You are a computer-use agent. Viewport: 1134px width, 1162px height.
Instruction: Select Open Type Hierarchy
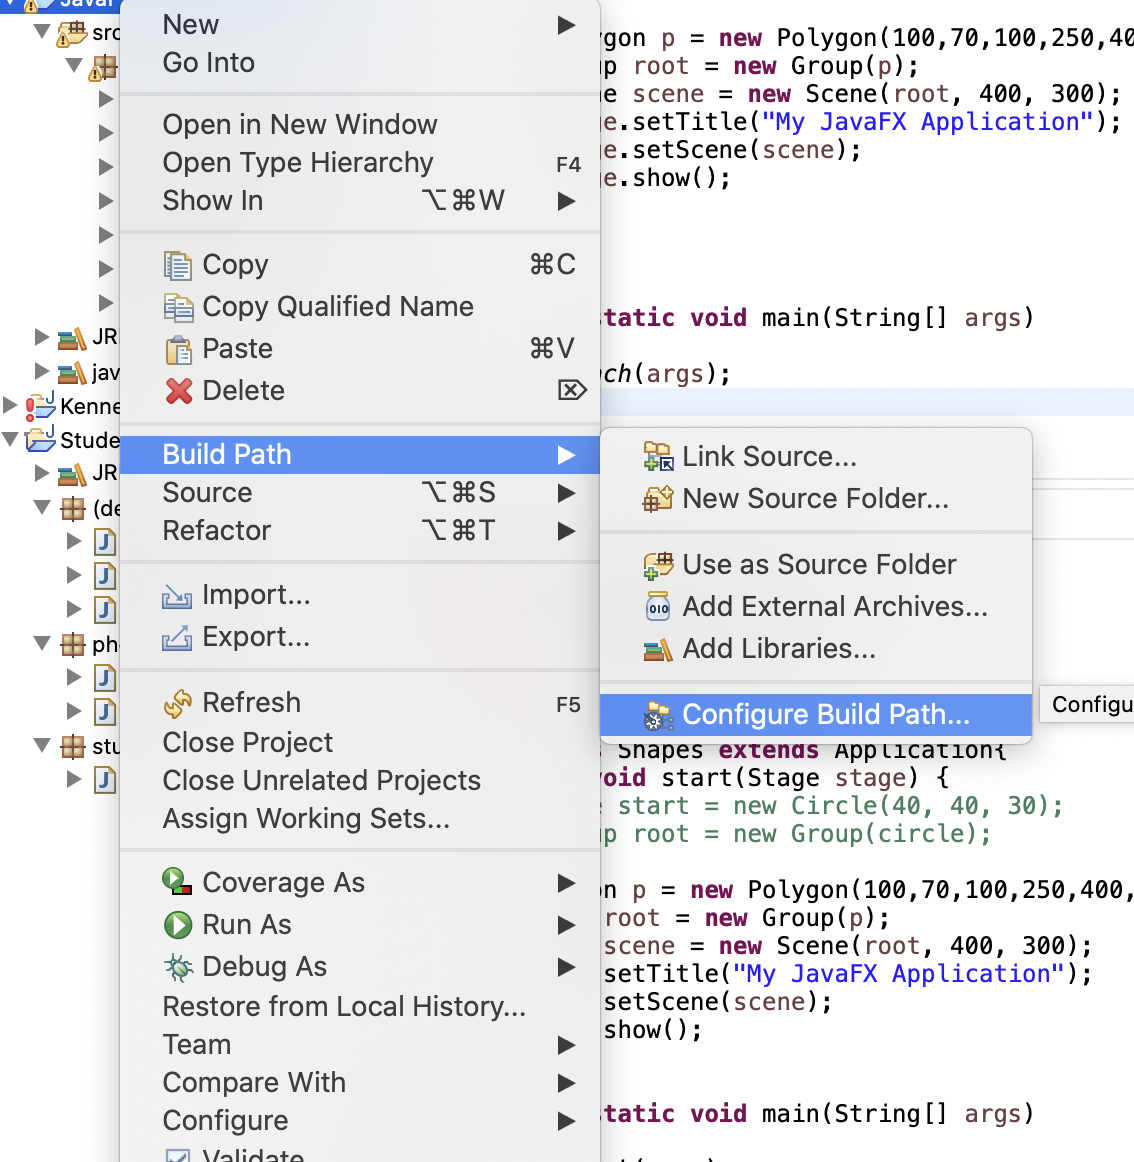click(x=359, y=163)
